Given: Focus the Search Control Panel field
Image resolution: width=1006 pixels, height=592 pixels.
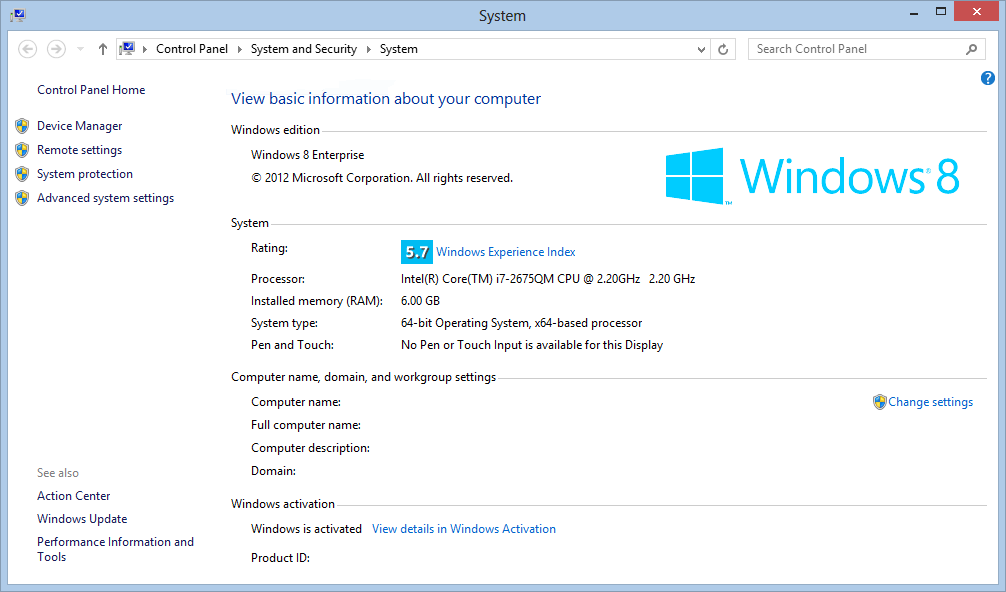Looking at the screenshot, I should coord(855,49).
